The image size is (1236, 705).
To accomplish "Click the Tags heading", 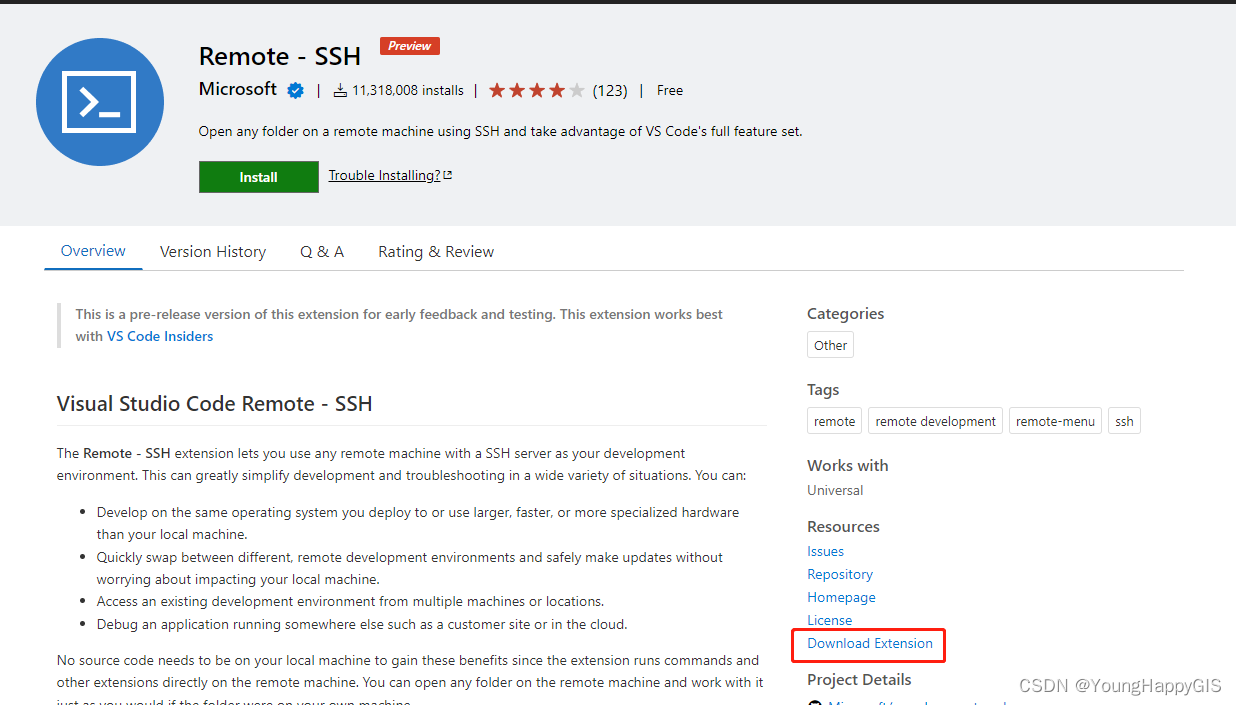I will click(823, 390).
